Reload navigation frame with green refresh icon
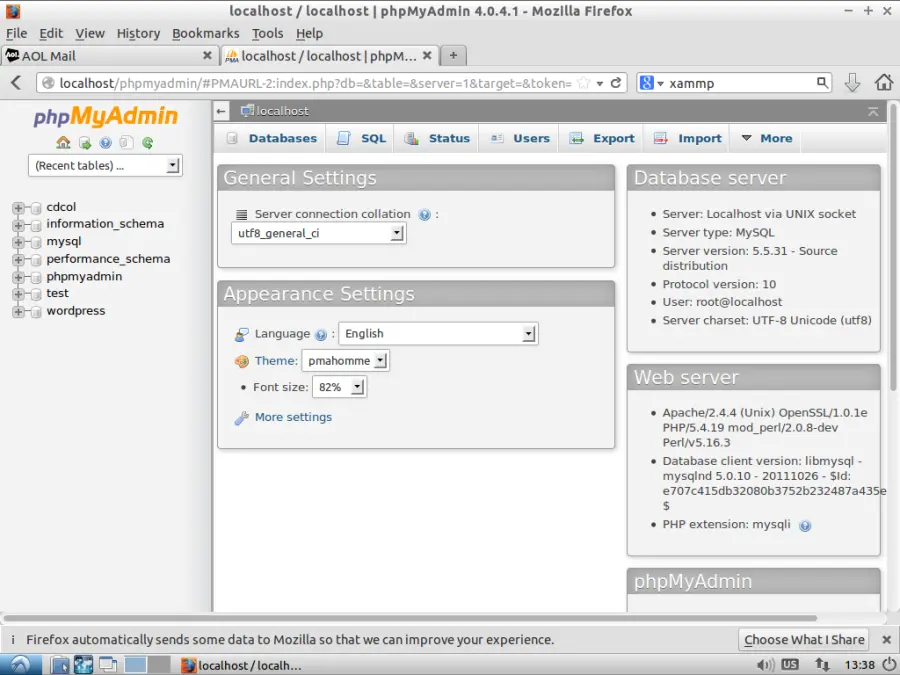 click(x=148, y=142)
